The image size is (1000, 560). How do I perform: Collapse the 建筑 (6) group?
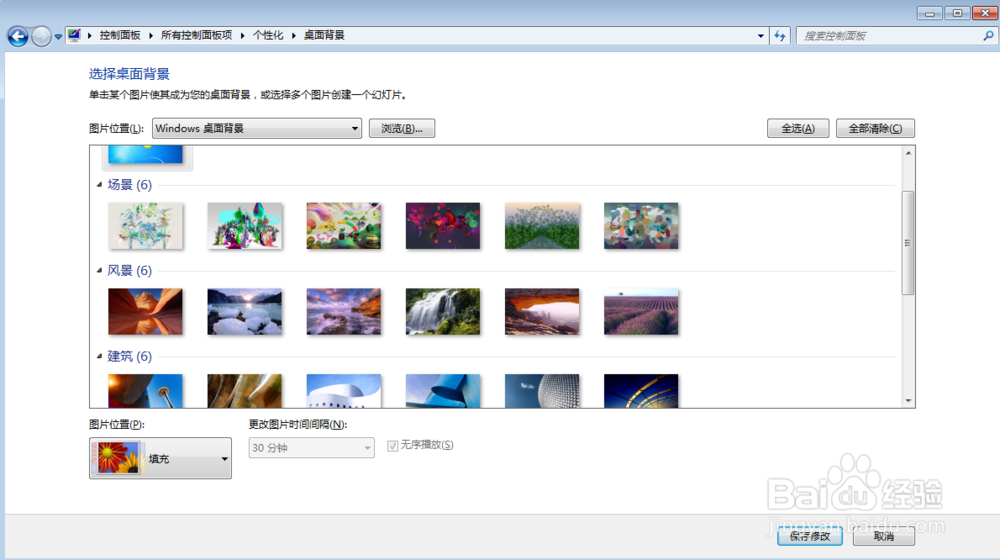(99, 356)
